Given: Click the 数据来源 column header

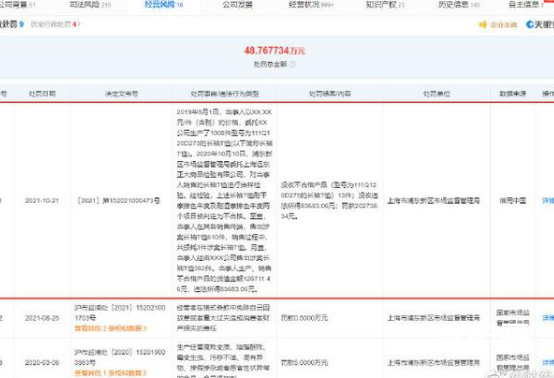Looking at the screenshot, I should (513, 94).
